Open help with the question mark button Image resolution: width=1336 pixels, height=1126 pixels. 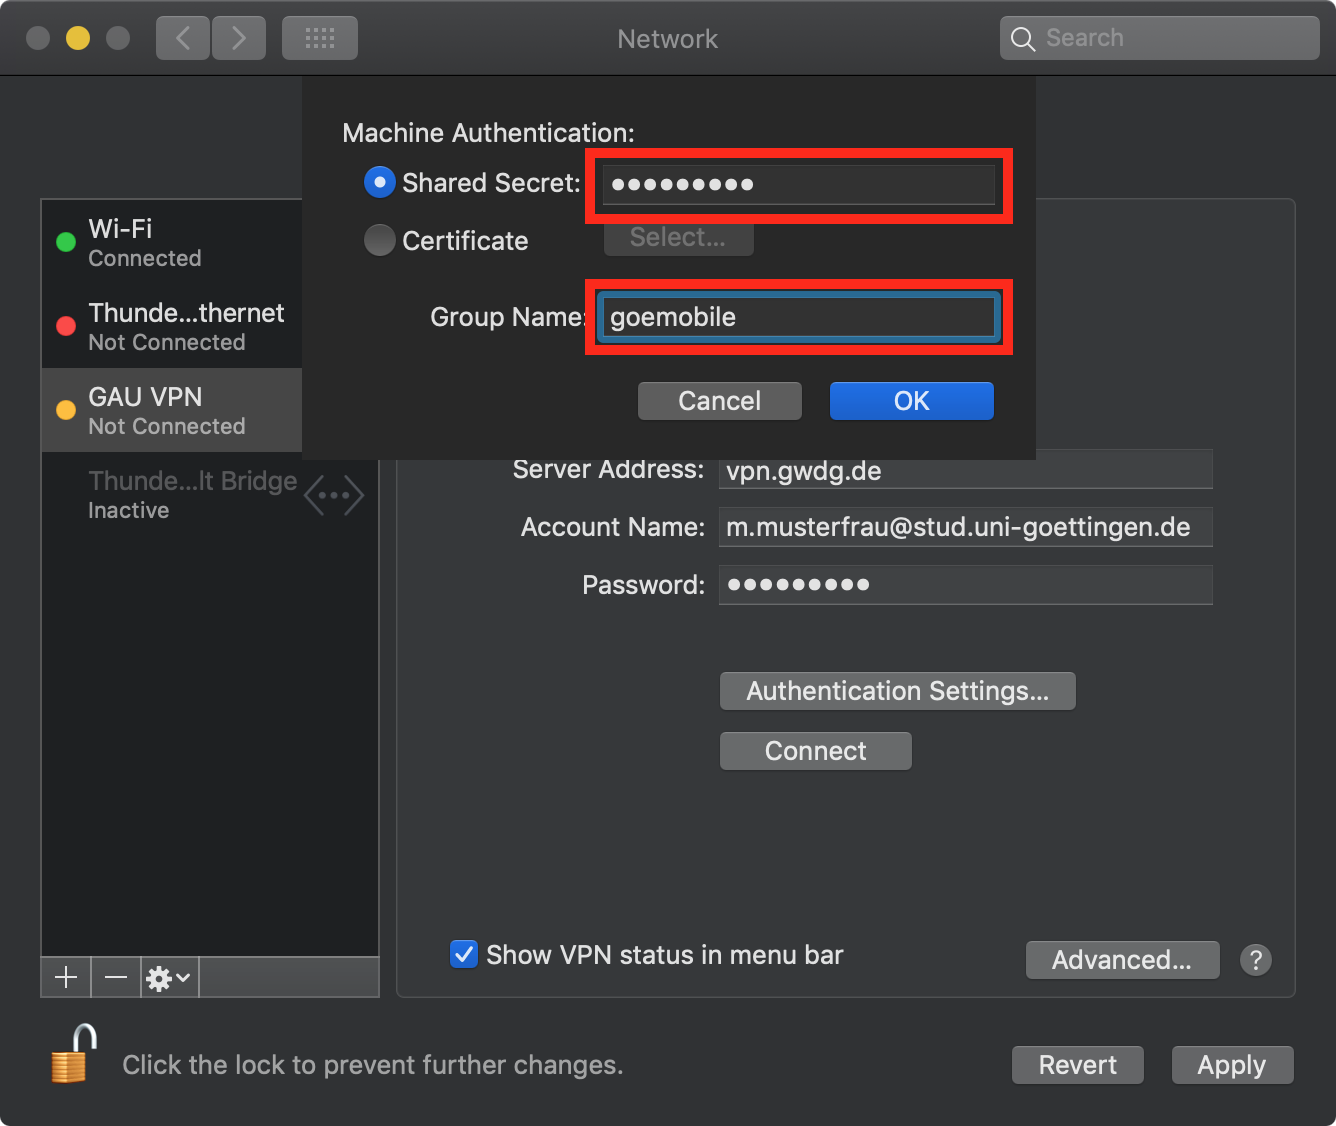[x=1256, y=960]
